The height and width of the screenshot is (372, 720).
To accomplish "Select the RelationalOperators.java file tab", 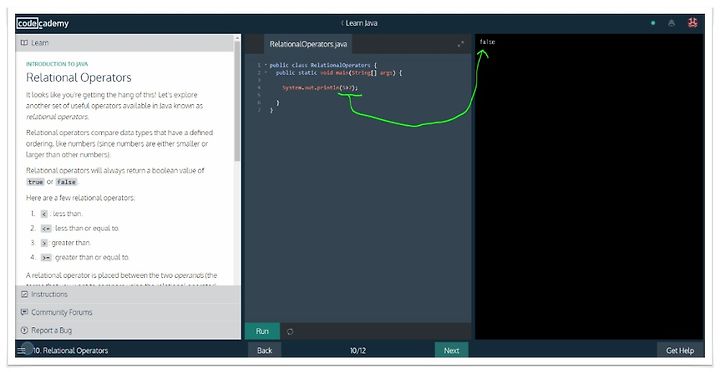I will (x=308, y=44).
